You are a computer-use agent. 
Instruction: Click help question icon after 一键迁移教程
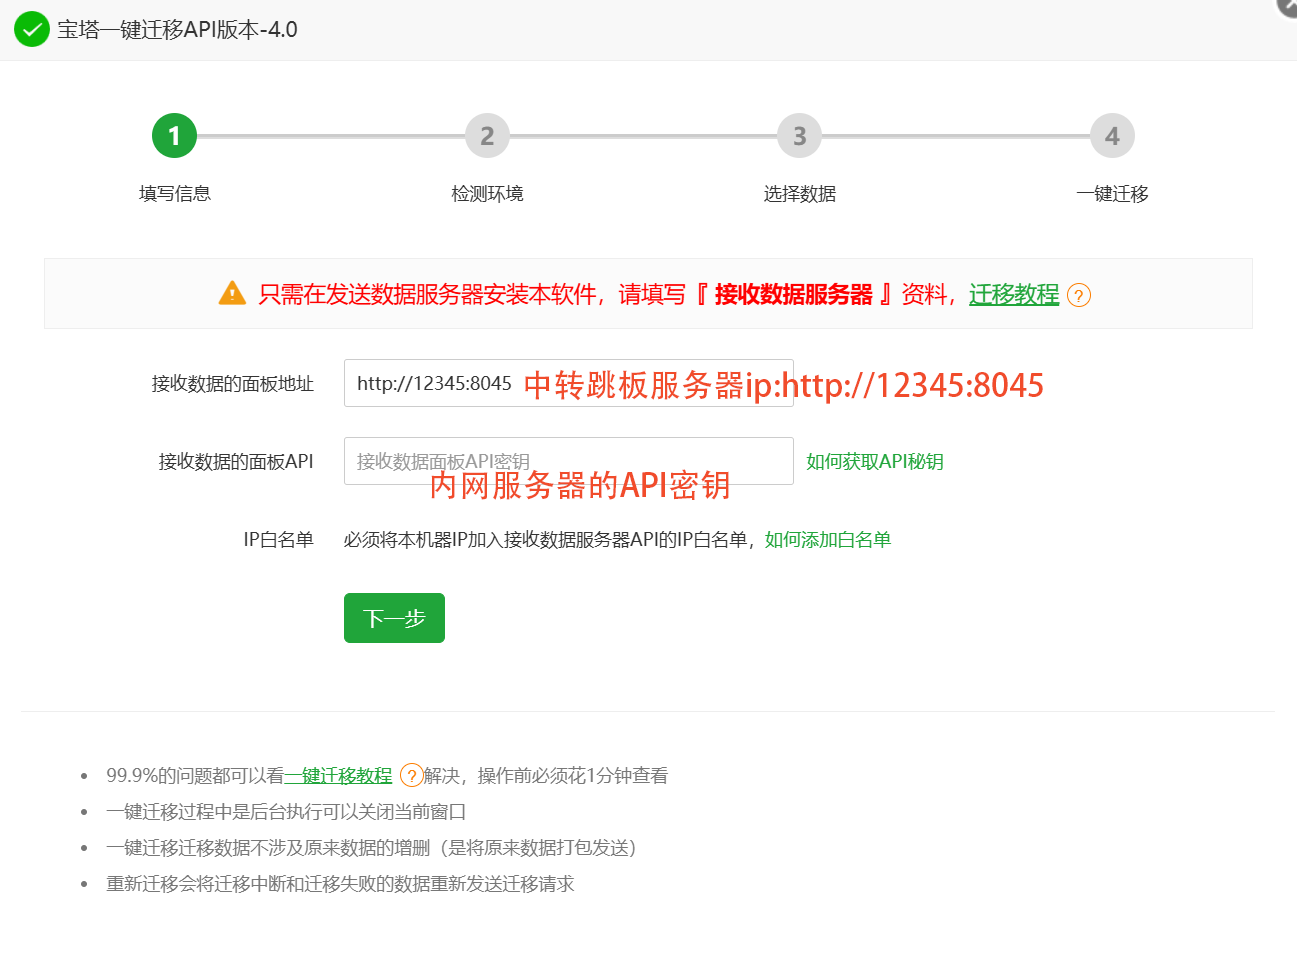411,775
